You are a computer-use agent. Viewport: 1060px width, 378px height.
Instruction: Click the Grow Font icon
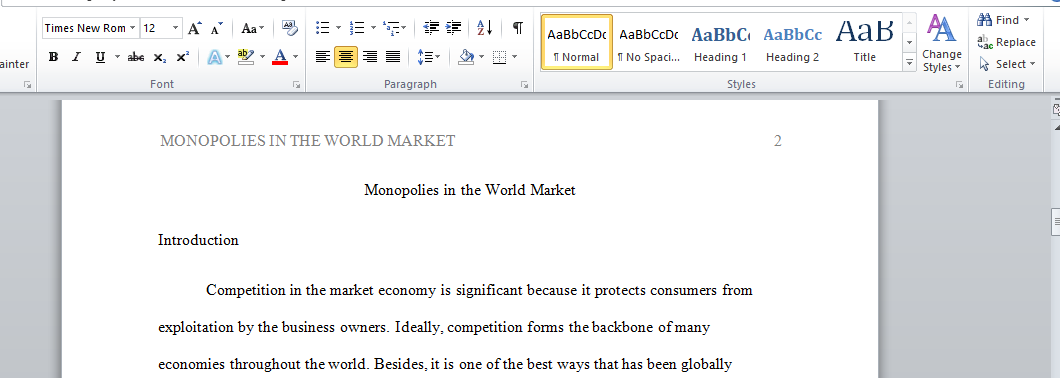coord(195,28)
